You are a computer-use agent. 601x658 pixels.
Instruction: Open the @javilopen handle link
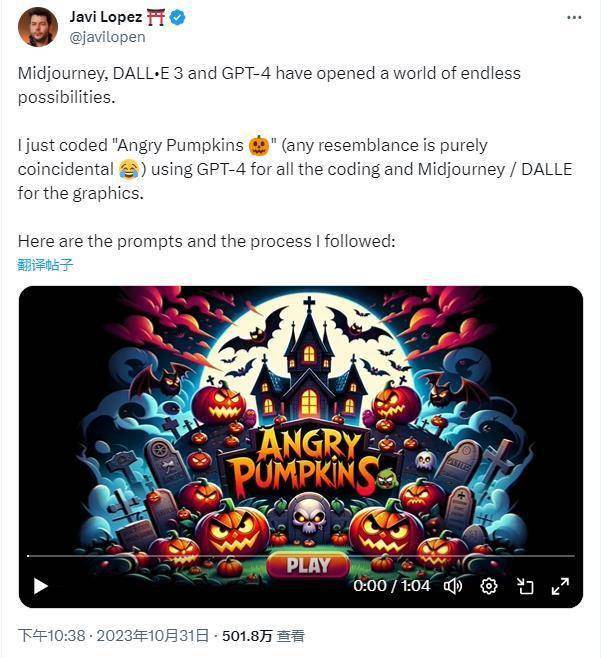click(x=107, y=37)
